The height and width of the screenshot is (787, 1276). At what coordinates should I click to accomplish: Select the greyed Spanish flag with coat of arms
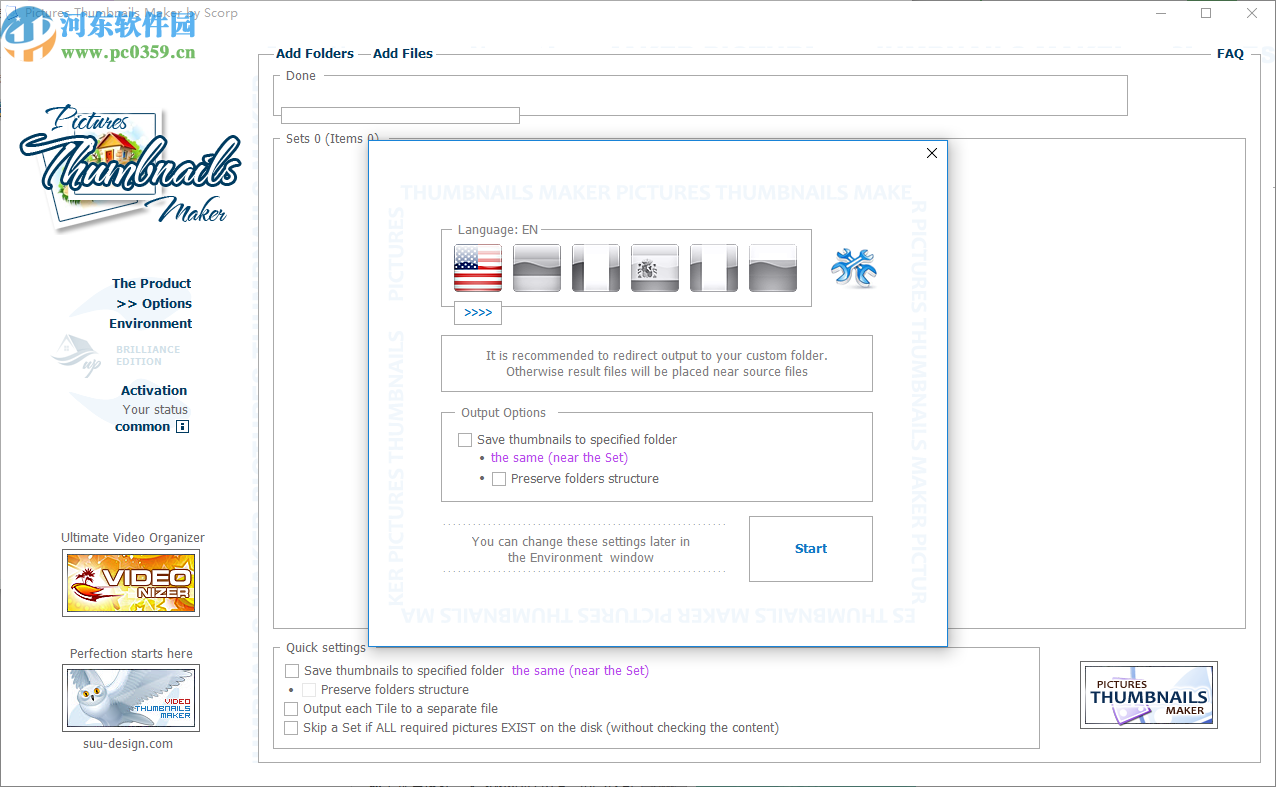(x=655, y=268)
